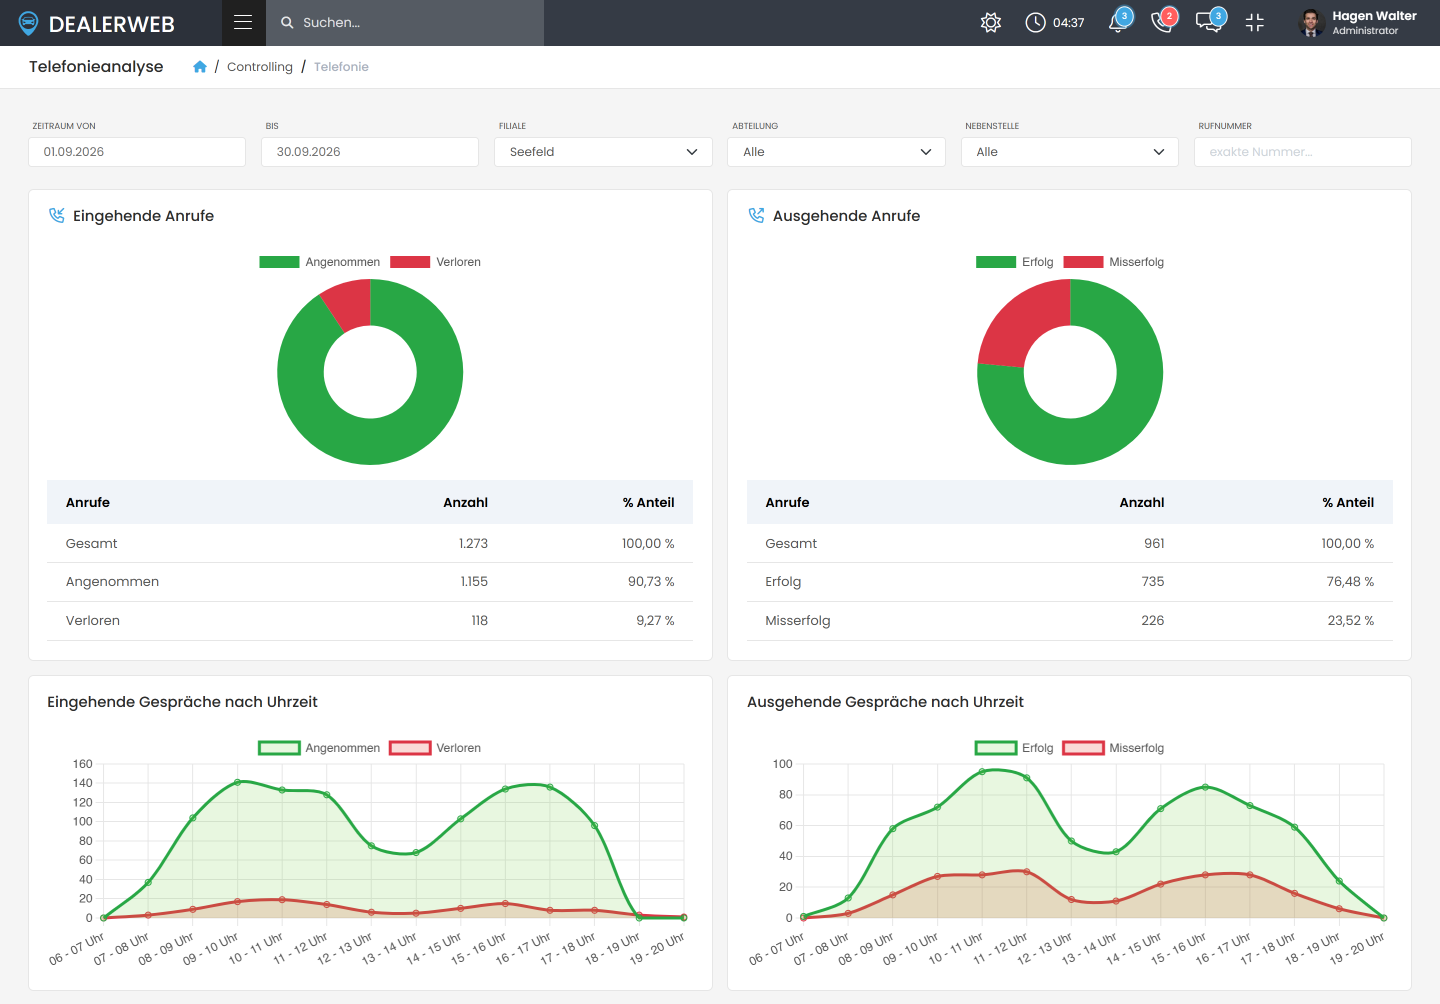Open the notifications bell icon
Image resolution: width=1440 pixels, height=1004 pixels.
[1118, 22]
